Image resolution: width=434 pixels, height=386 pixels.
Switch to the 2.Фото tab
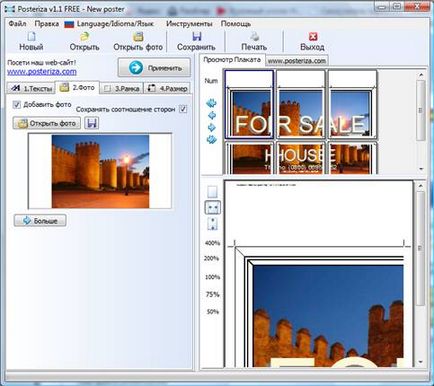pyautogui.click(x=77, y=87)
